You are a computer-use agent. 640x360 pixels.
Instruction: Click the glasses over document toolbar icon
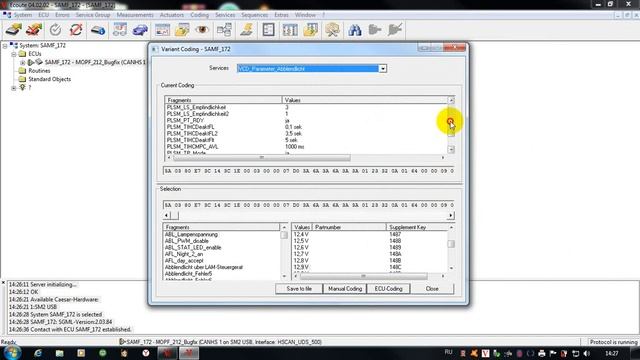tap(120, 30)
